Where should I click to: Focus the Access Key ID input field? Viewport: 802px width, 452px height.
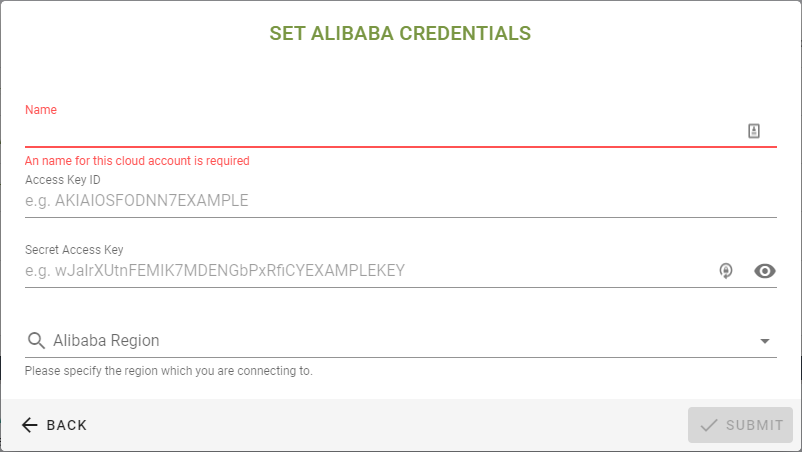(400, 201)
